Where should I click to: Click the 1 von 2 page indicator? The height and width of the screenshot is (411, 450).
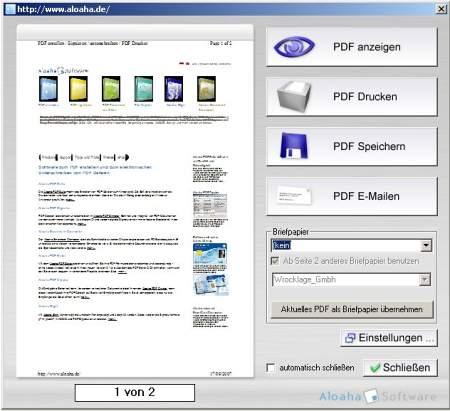pyautogui.click(x=135, y=392)
